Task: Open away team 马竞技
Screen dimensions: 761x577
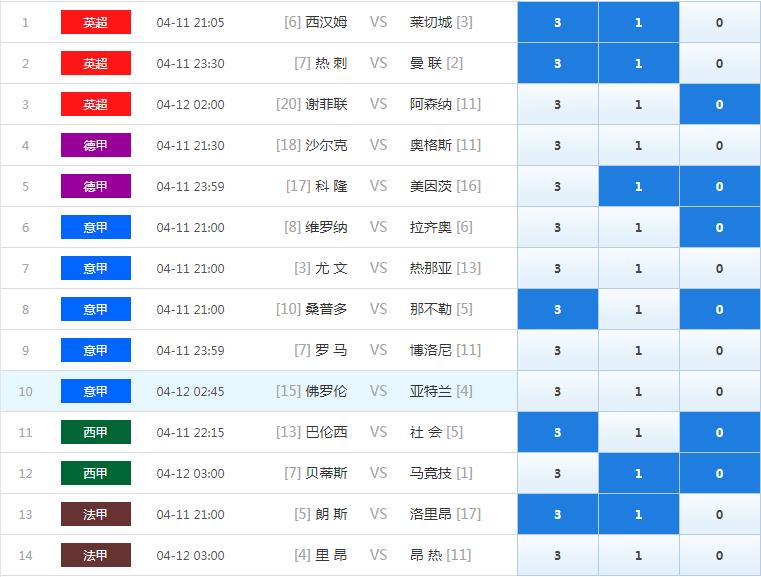Action: pyautogui.click(x=430, y=473)
